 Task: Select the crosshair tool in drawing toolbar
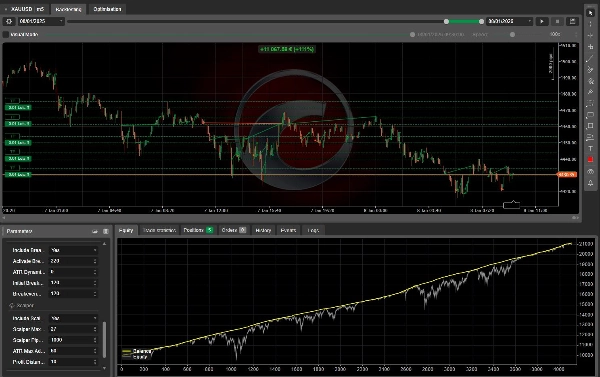[590, 35]
